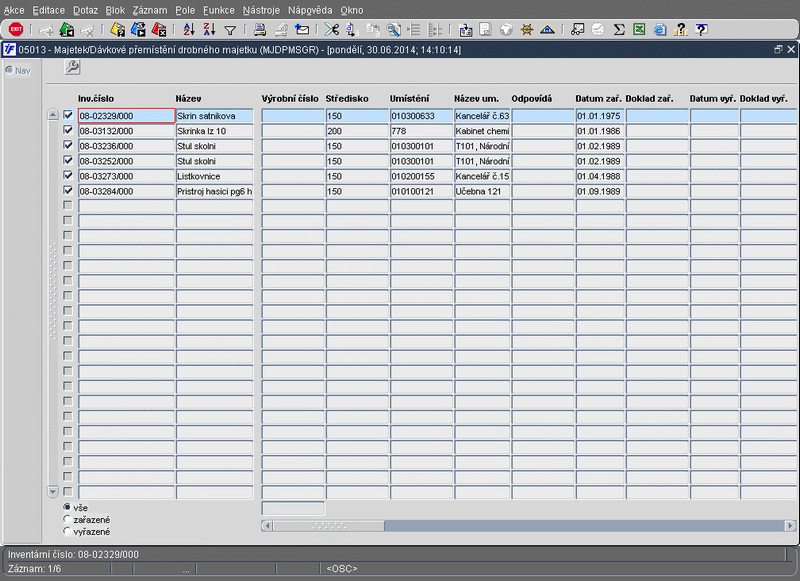Open the Záznam menu

point(149,10)
